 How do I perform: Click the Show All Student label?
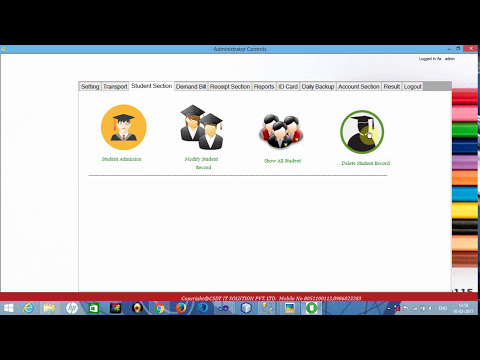point(283,161)
